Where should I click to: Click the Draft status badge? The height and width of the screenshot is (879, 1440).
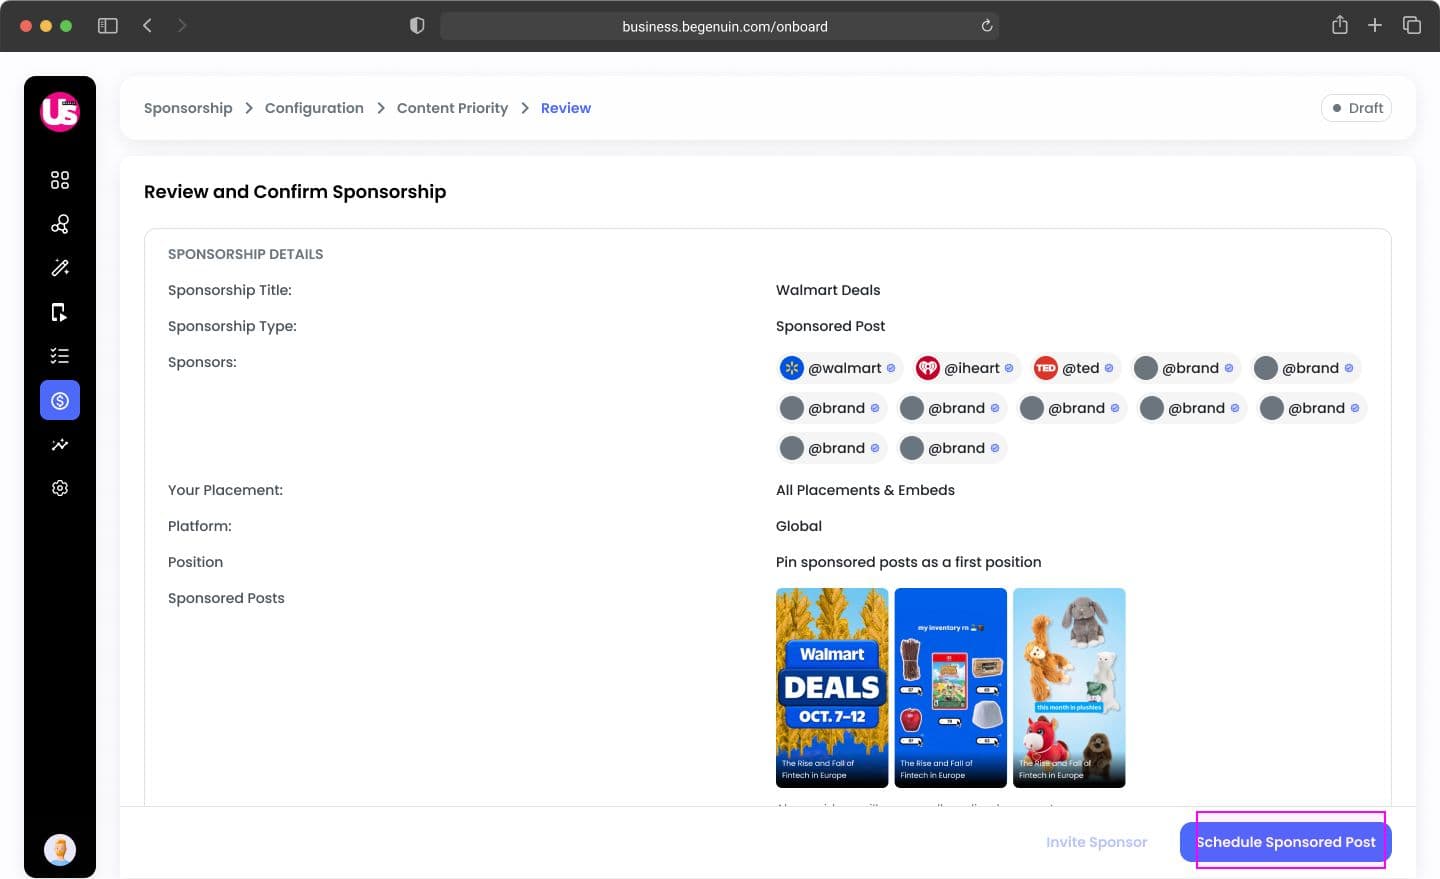coord(1357,108)
